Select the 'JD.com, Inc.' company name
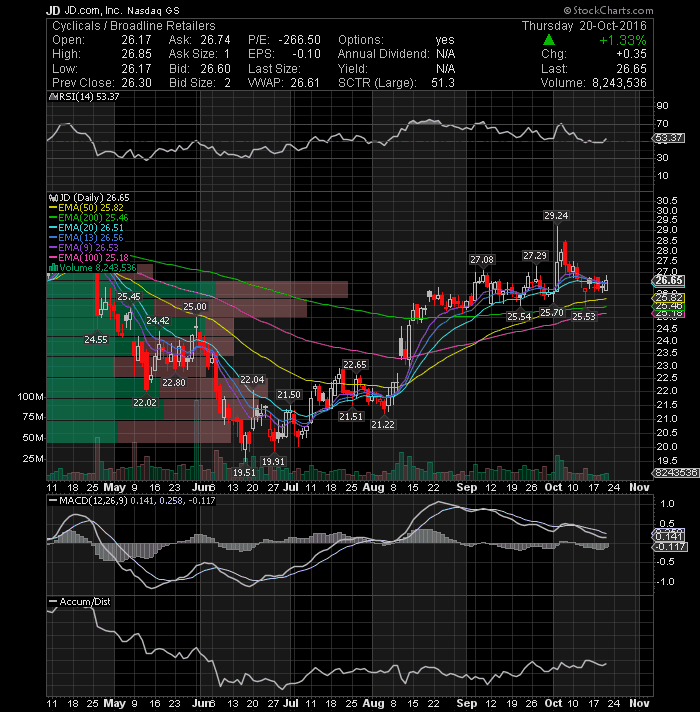 point(93,10)
